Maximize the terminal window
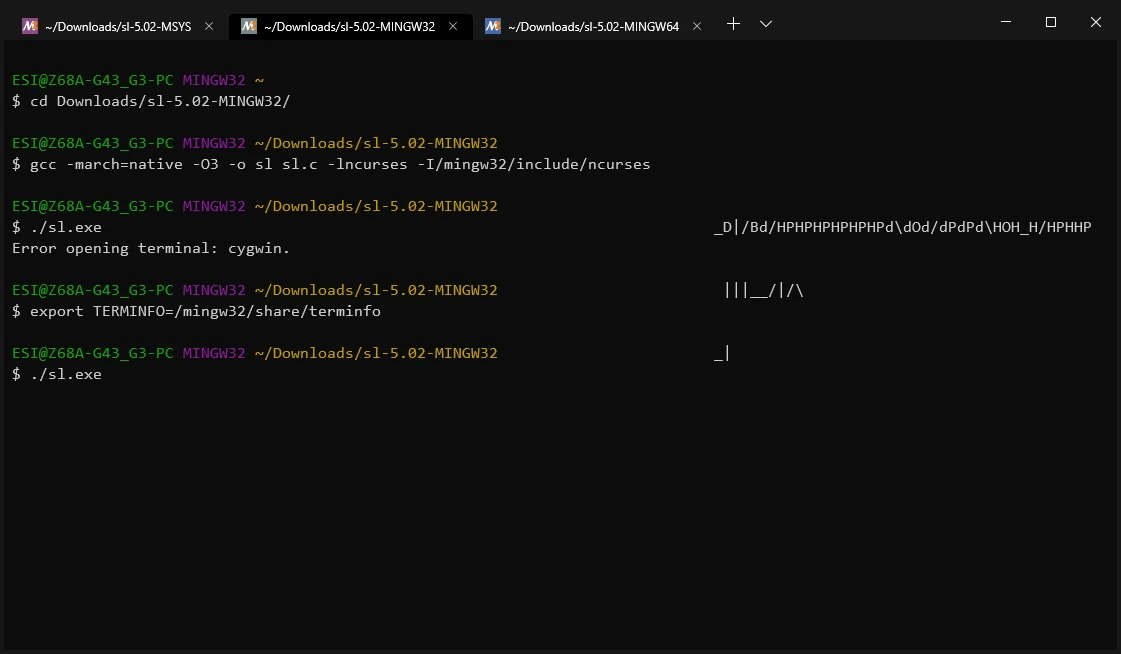The width and height of the screenshot is (1121, 654). tap(1051, 22)
